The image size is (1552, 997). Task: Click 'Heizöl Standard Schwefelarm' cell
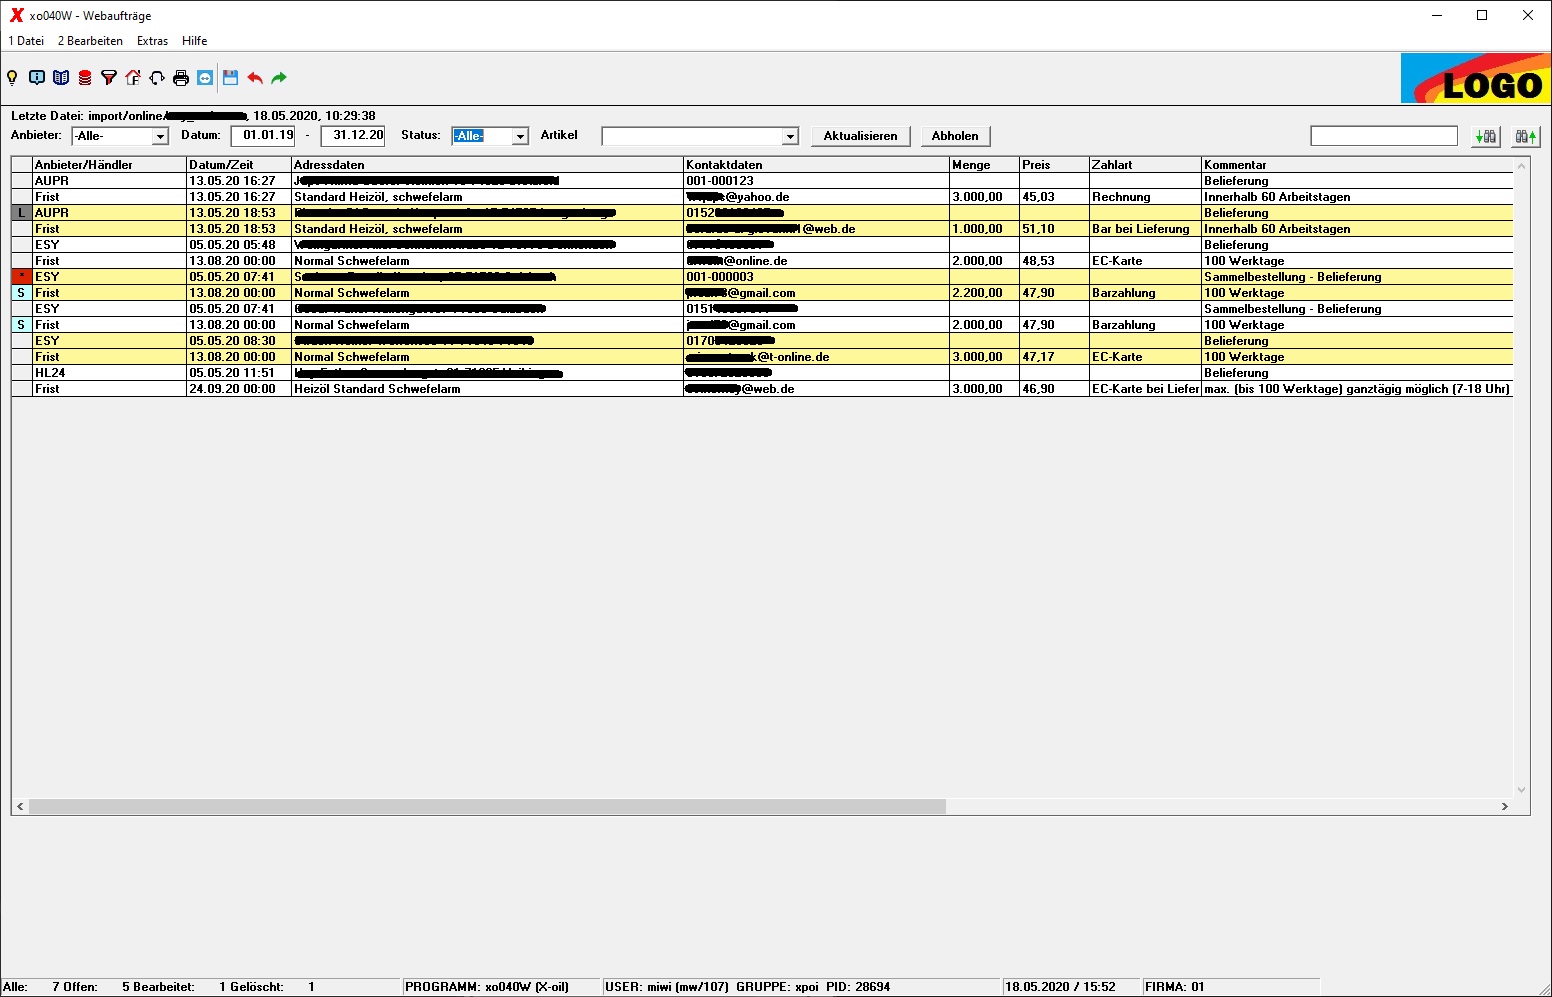pos(487,389)
